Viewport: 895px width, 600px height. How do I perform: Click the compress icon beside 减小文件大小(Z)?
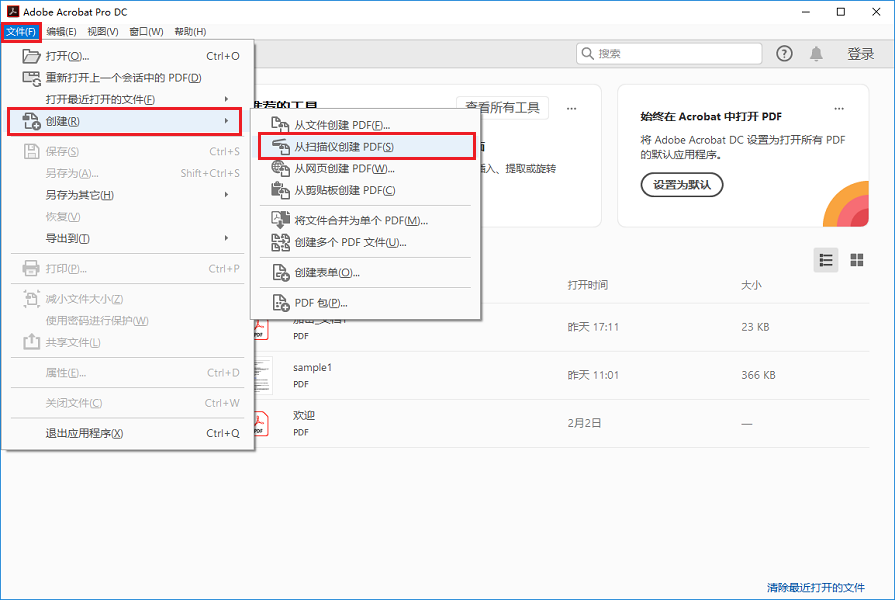coord(31,299)
